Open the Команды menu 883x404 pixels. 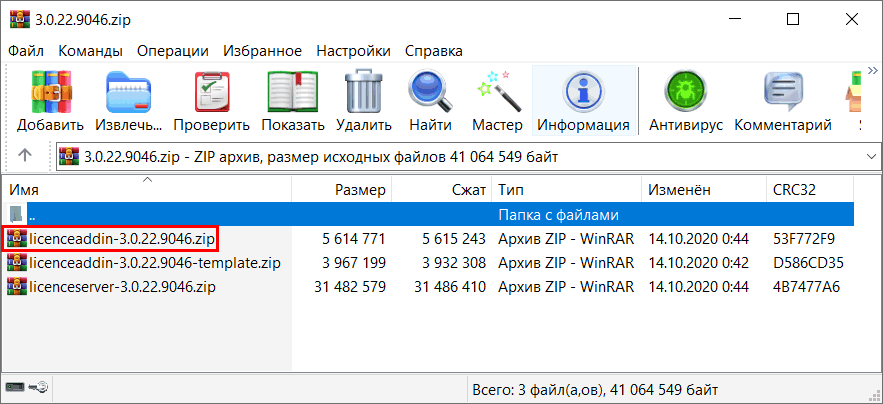click(x=91, y=51)
